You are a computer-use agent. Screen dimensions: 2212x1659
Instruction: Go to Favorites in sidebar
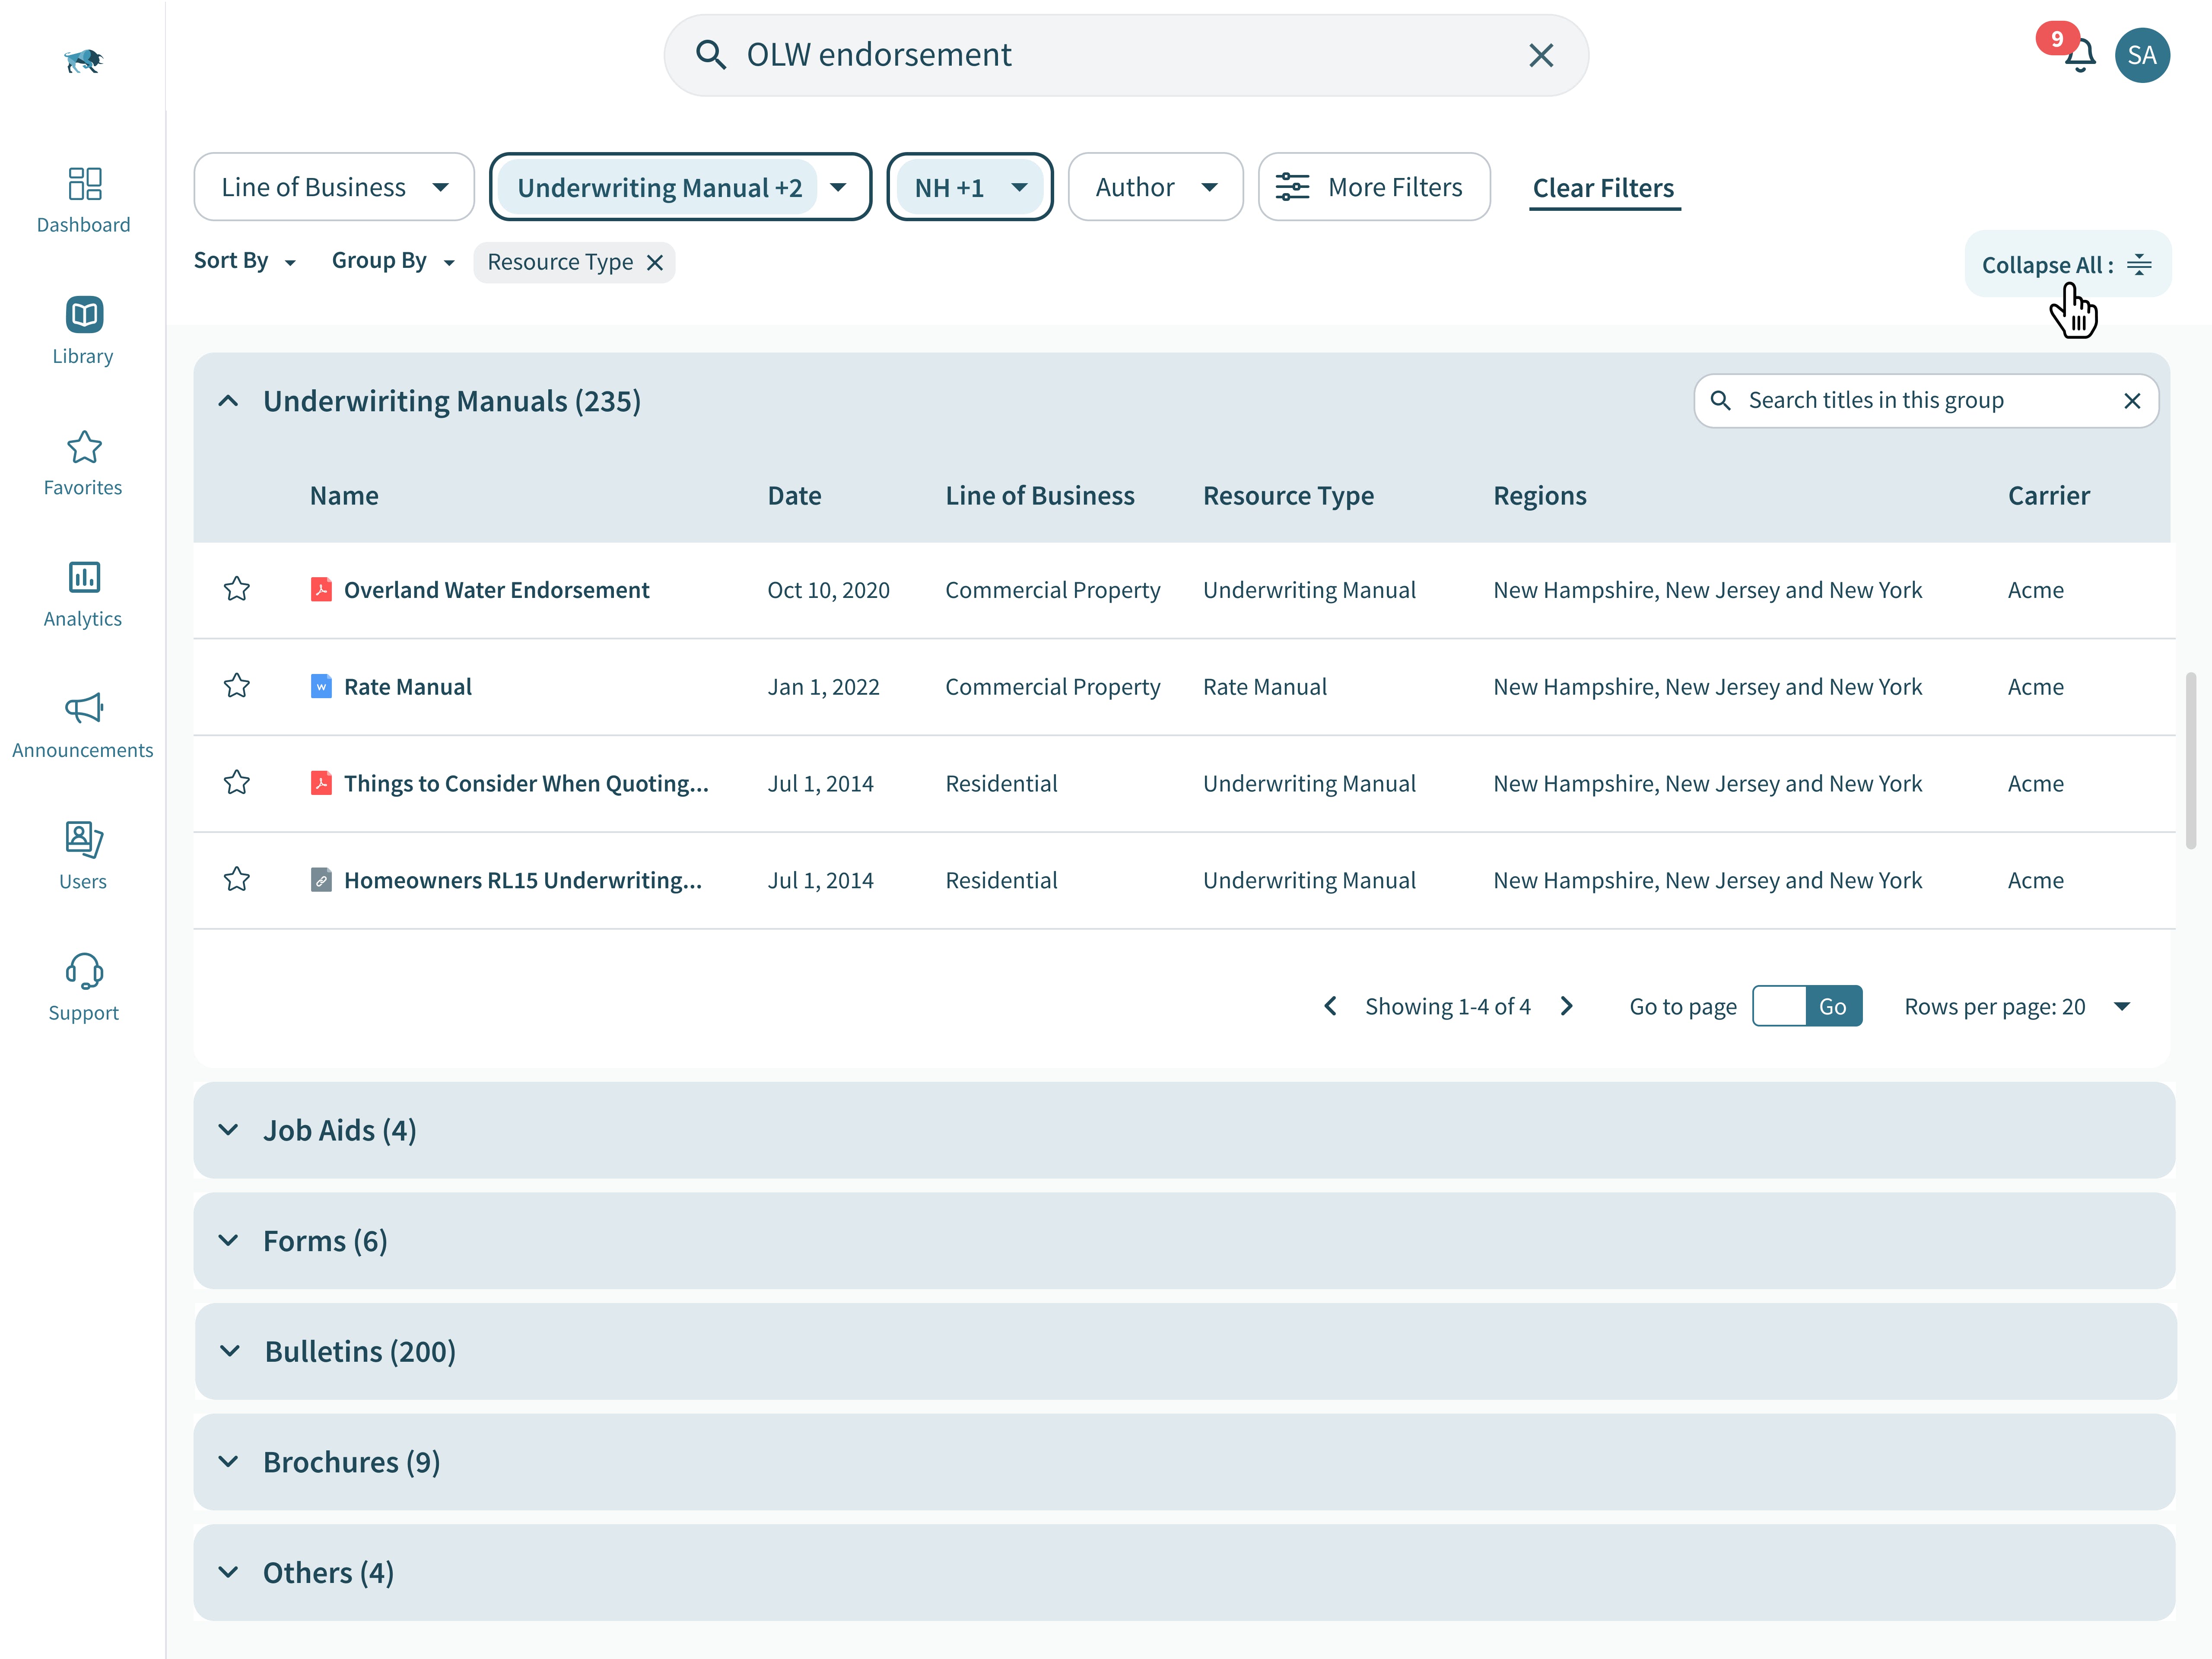pos(84,463)
